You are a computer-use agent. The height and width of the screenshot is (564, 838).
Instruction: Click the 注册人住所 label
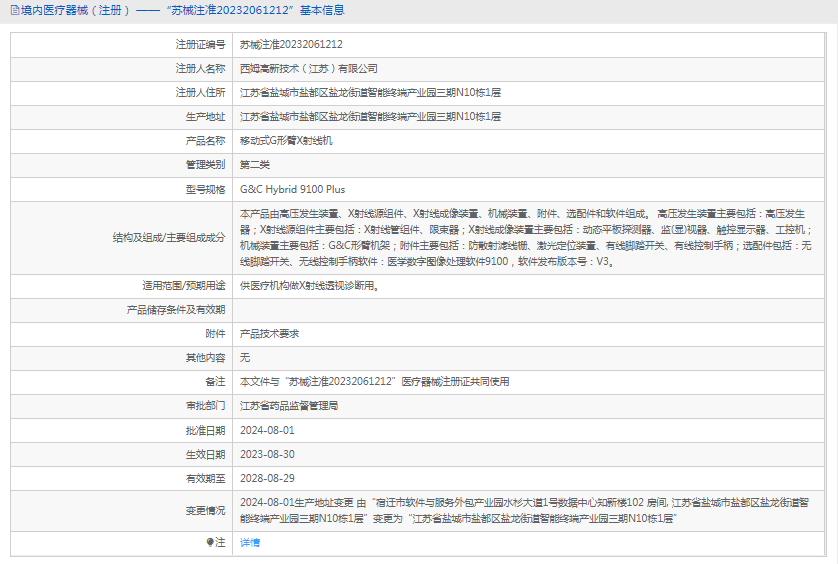[200, 92]
